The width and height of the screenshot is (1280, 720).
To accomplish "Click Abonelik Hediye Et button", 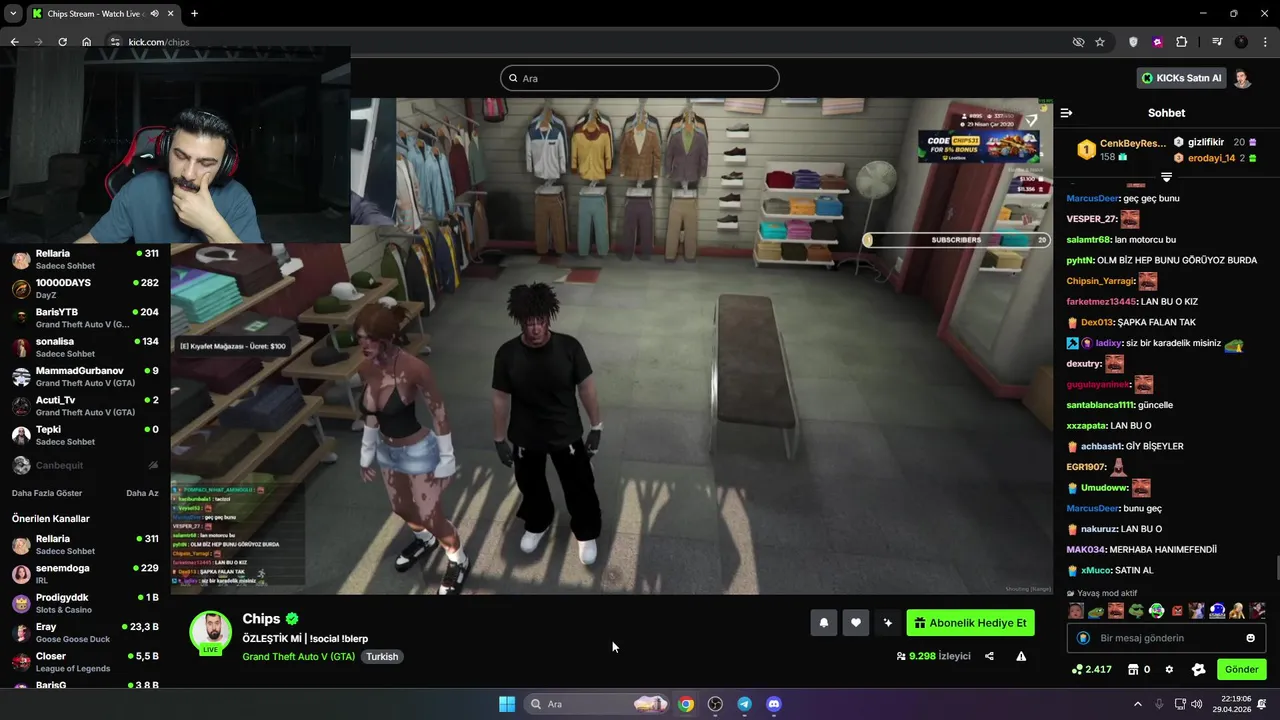I will click(970, 623).
